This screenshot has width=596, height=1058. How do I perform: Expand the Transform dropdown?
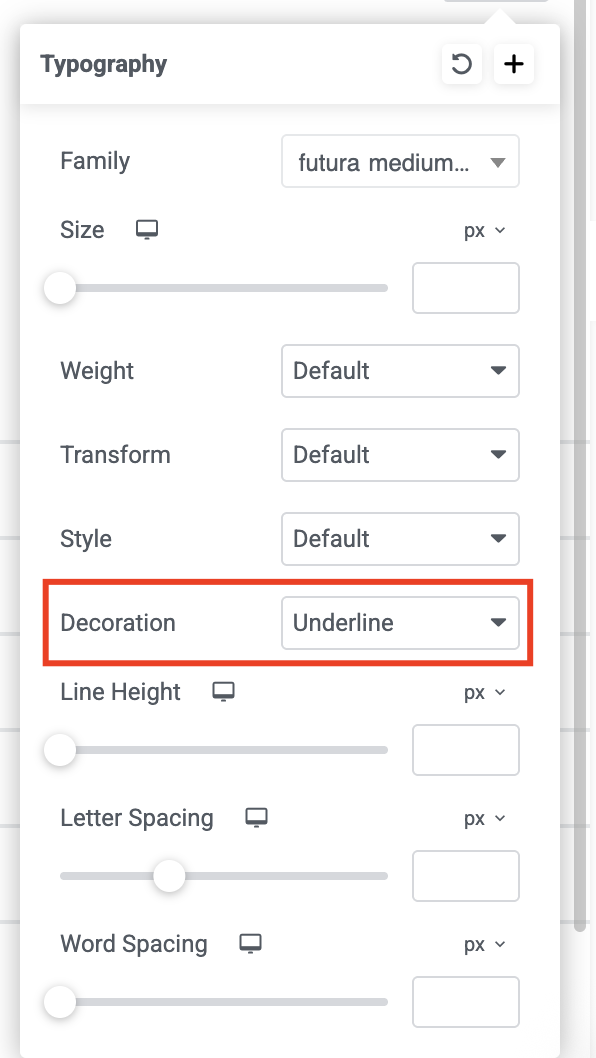(400, 455)
